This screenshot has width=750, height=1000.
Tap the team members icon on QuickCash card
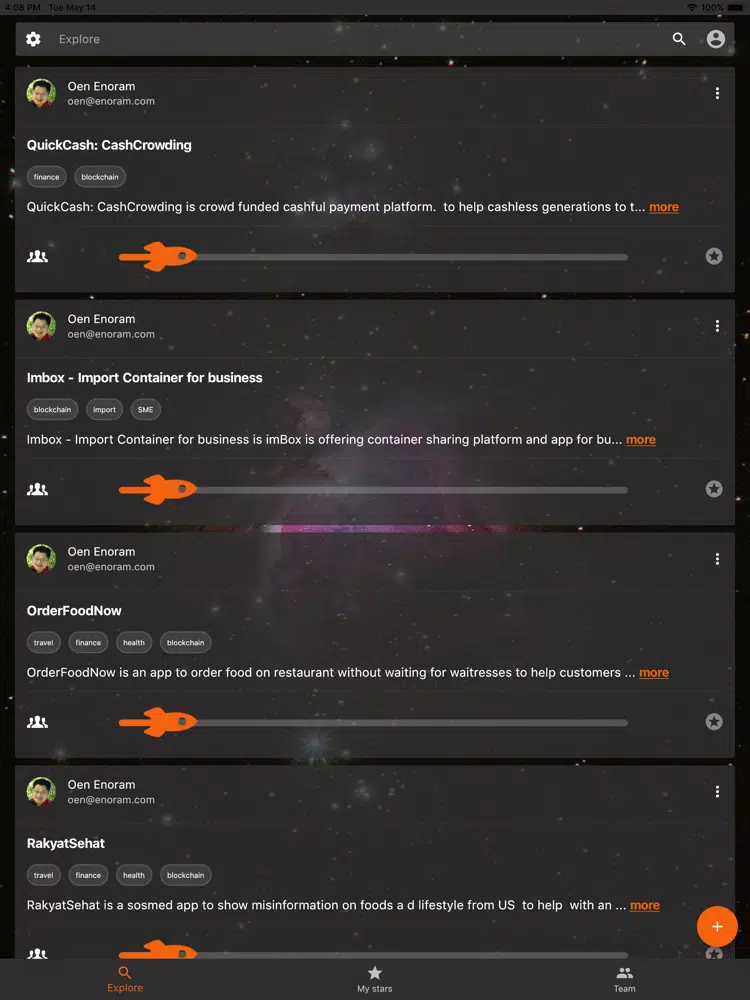click(37, 256)
